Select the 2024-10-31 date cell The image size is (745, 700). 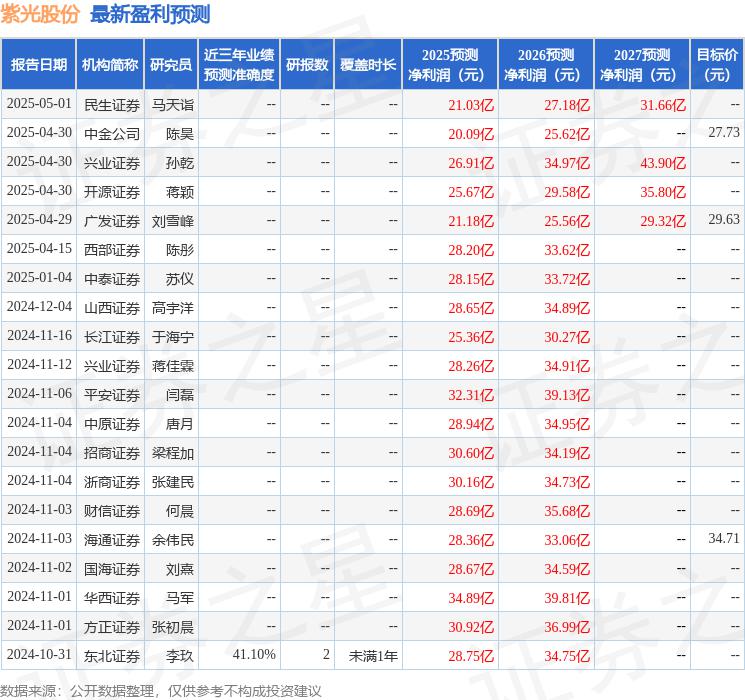(x=39, y=654)
